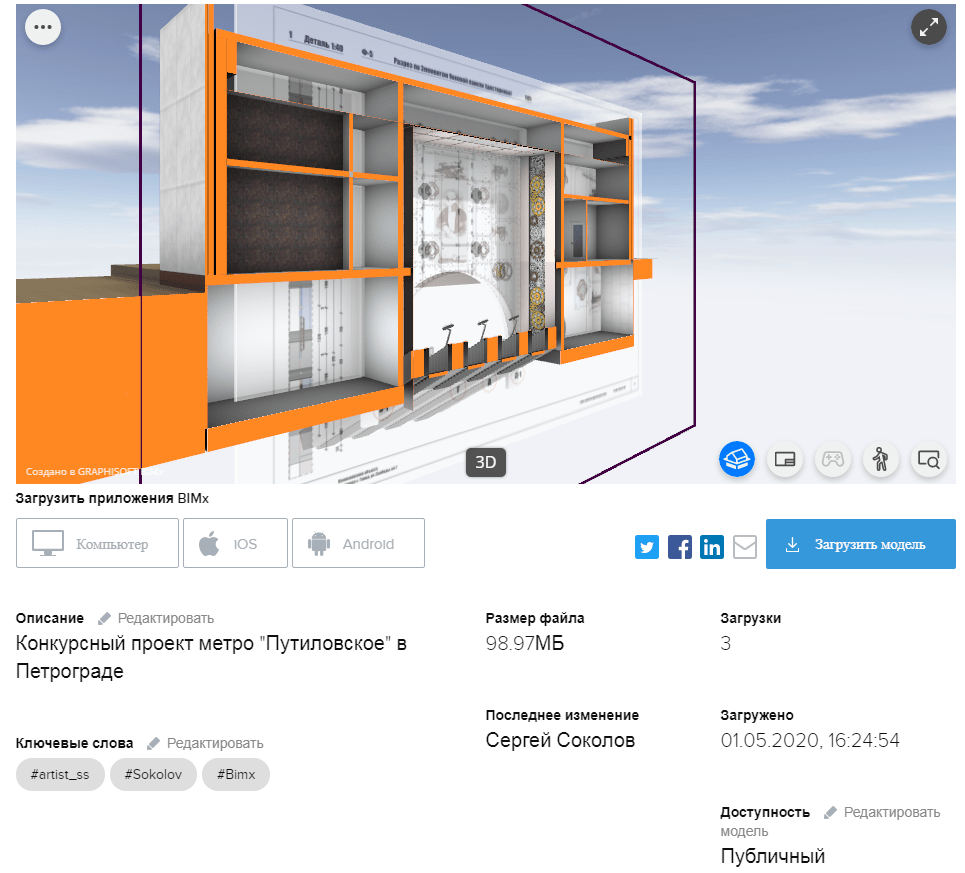Screen dimensions: 965x873
Task: Edit the Ключевые слова keywords
Action: [206, 743]
